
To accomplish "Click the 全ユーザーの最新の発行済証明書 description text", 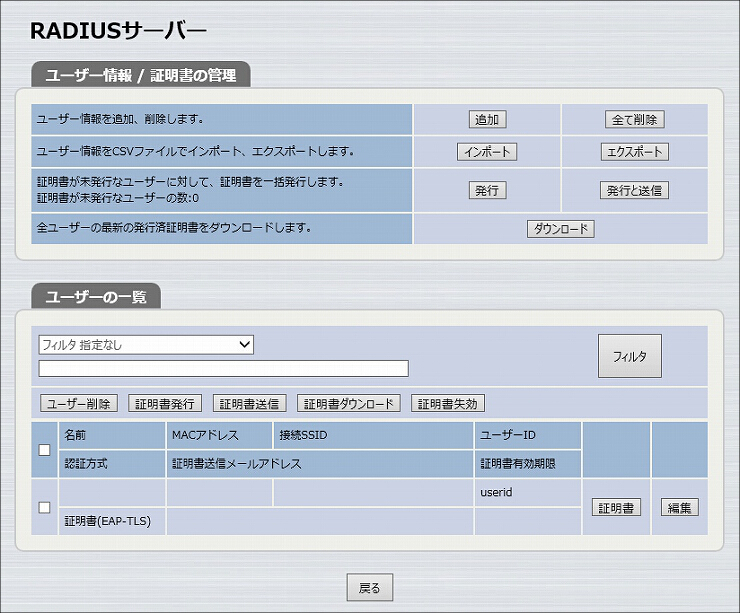I will pos(174,228).
